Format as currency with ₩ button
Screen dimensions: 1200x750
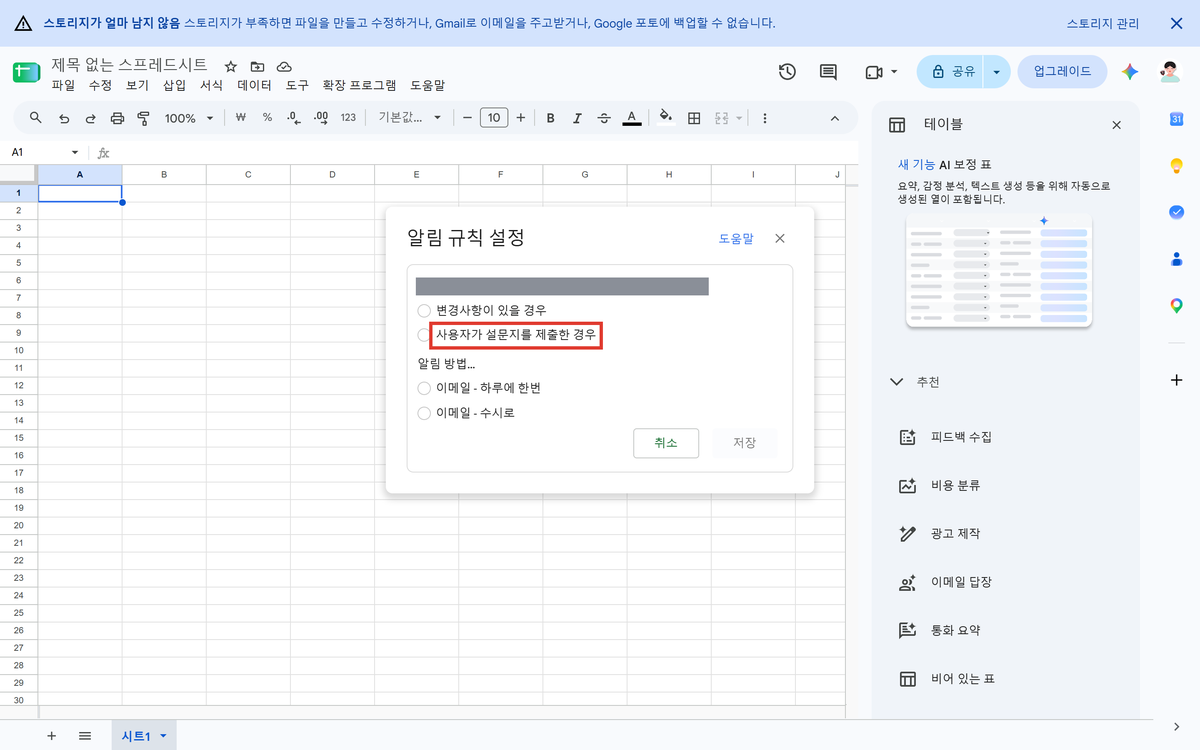pos(241,118)
